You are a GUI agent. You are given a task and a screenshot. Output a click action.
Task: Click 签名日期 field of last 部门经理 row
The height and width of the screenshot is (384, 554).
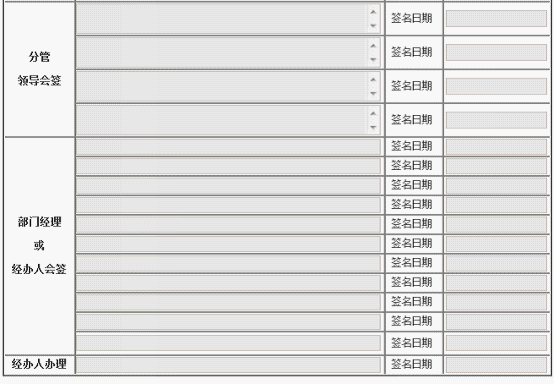[496, 343]
